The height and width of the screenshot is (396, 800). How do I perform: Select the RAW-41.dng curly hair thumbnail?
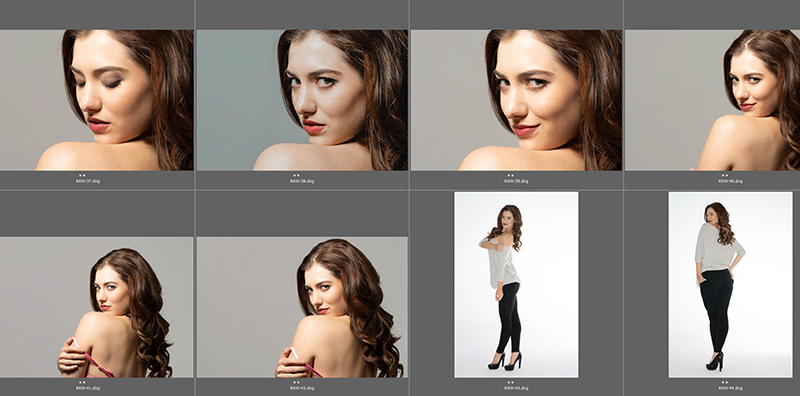pyautogui.click(x=96, y=307)
